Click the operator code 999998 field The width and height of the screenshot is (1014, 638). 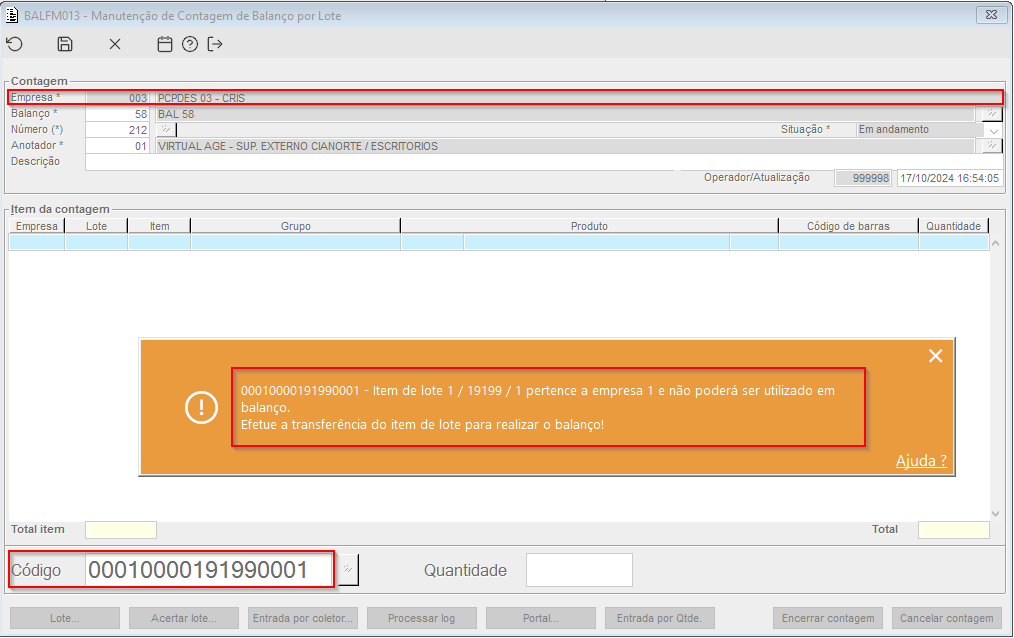pyautogui.click(x=863, y=178)
